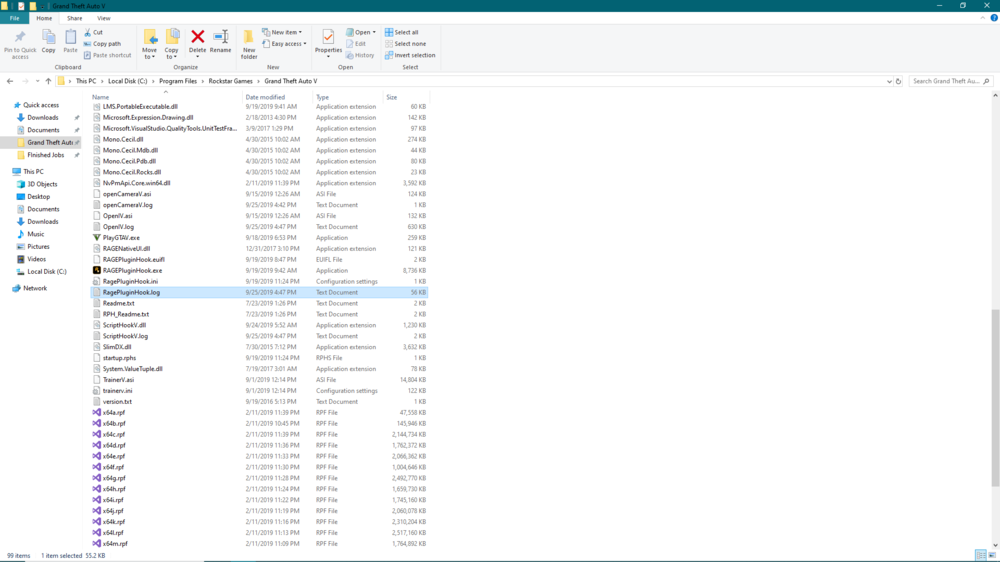Click the Back navigation arrow

[10, 81]
